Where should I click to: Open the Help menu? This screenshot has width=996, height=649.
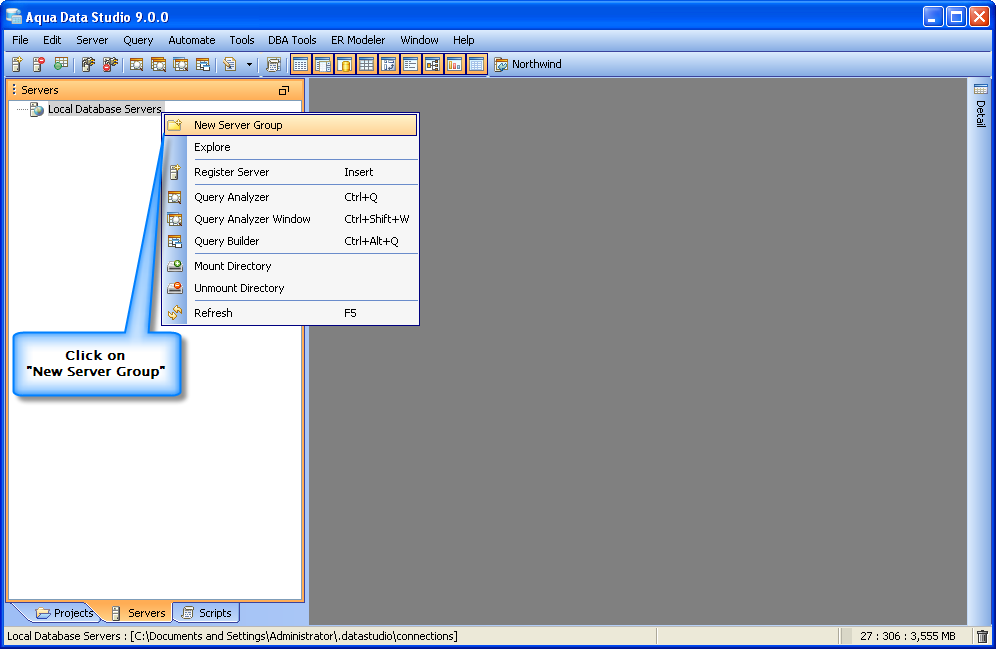coord(464,40)
